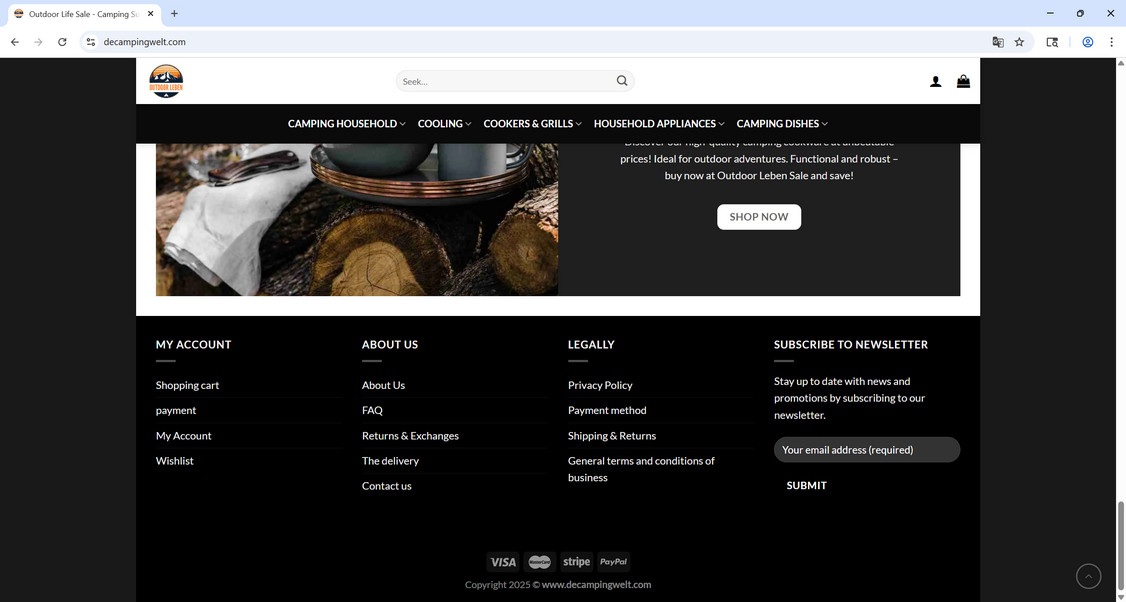Screen dimensions: 1126x602
Task: Expand the COOLING menu dropdown
Action: pos(441,123)
